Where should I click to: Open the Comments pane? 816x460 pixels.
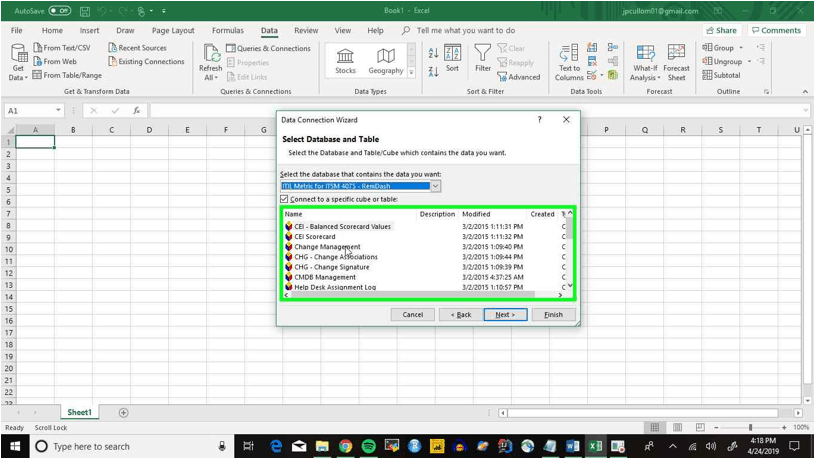coord(776,30)
